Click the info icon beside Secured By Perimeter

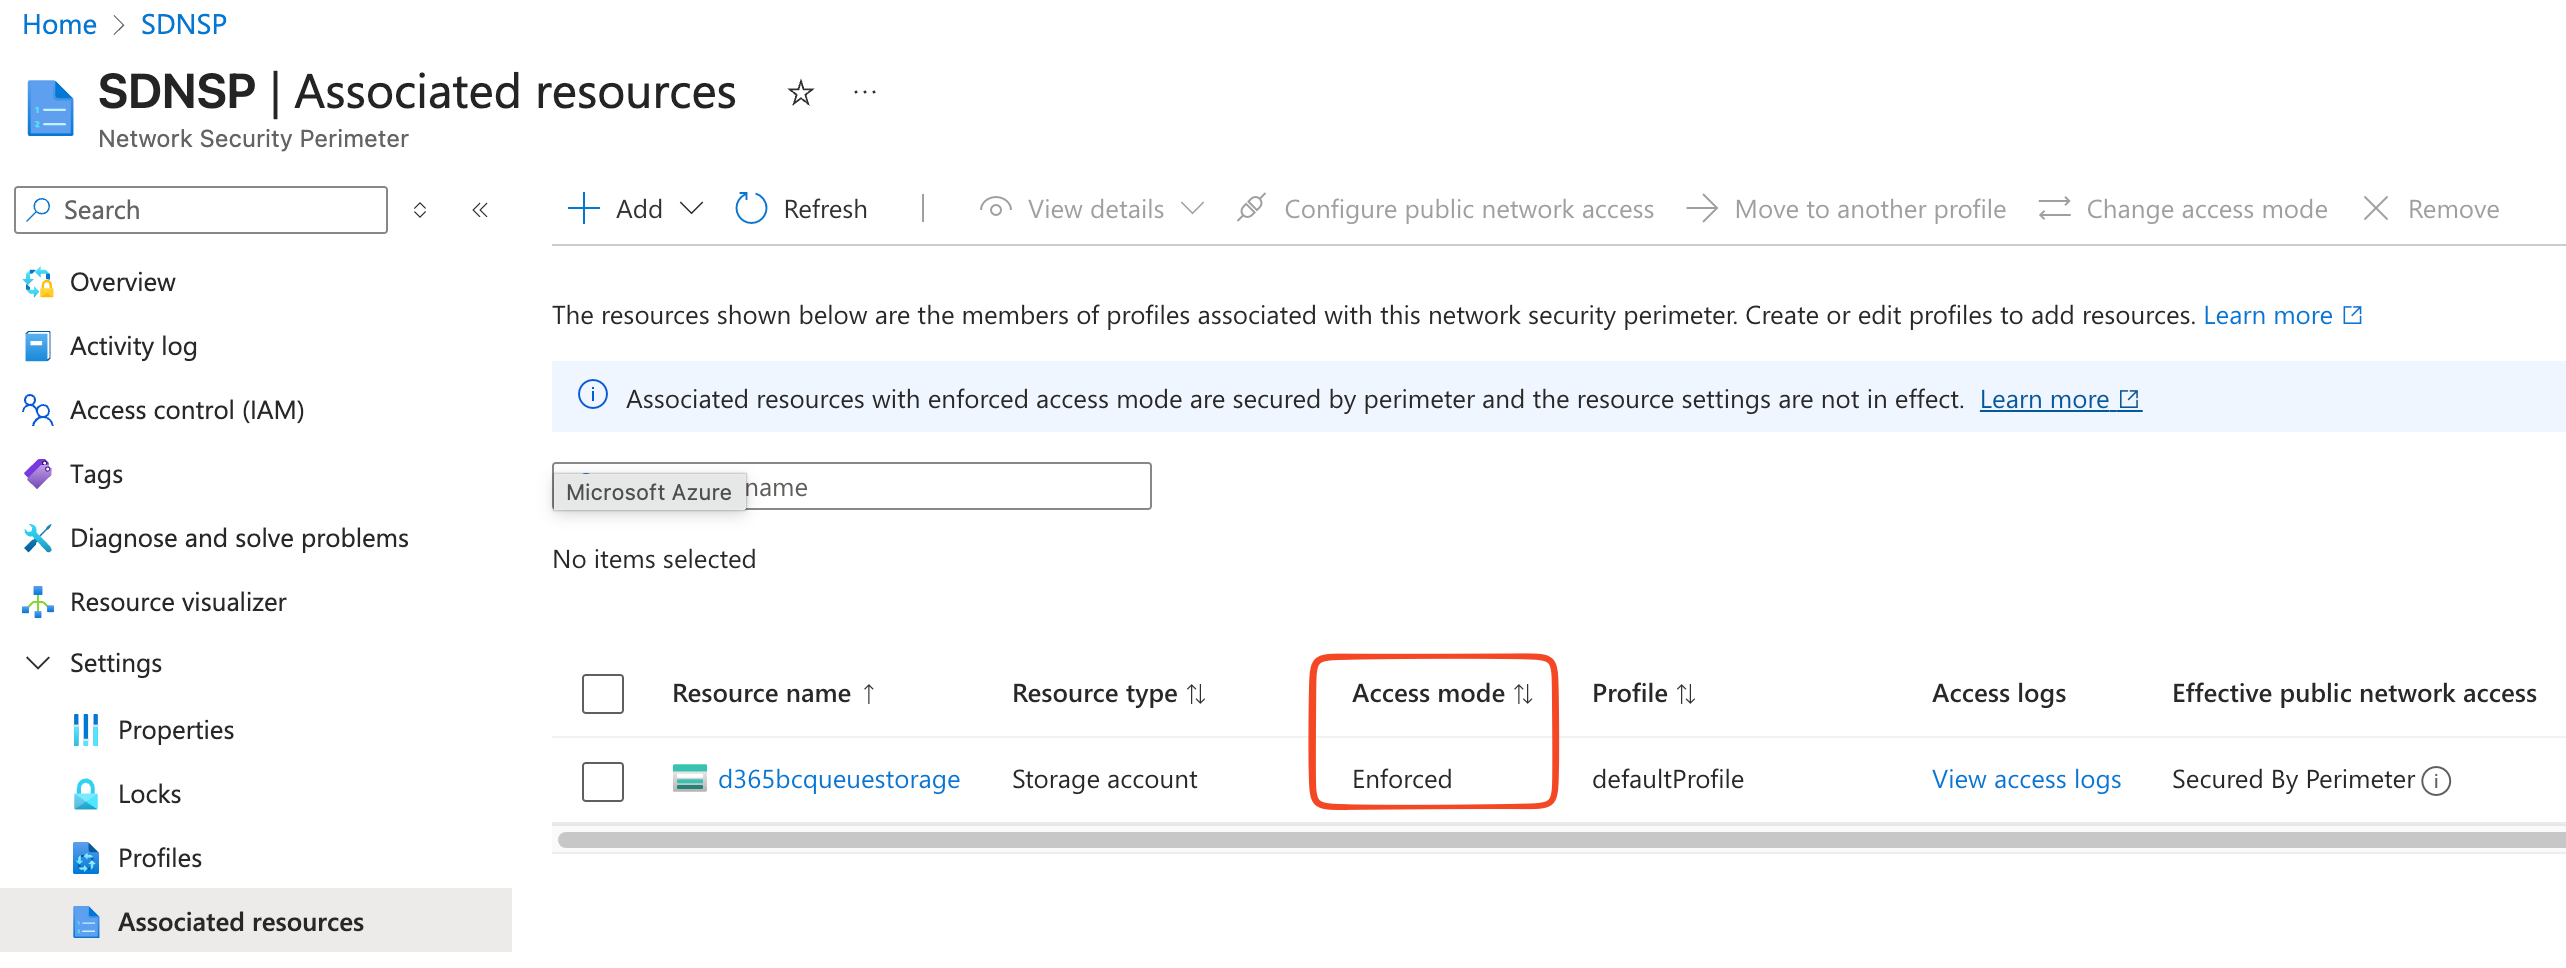pyautogui.click(x=2437, y=780)
